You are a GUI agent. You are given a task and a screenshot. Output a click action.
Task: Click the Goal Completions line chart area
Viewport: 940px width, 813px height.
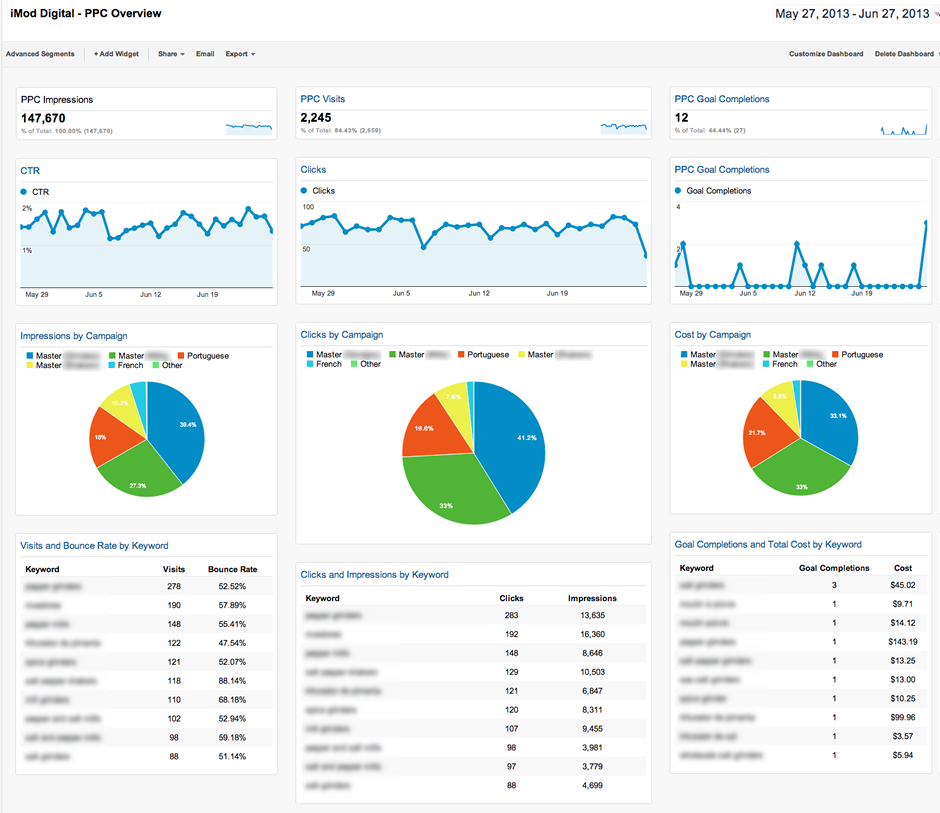coord(801,245)
